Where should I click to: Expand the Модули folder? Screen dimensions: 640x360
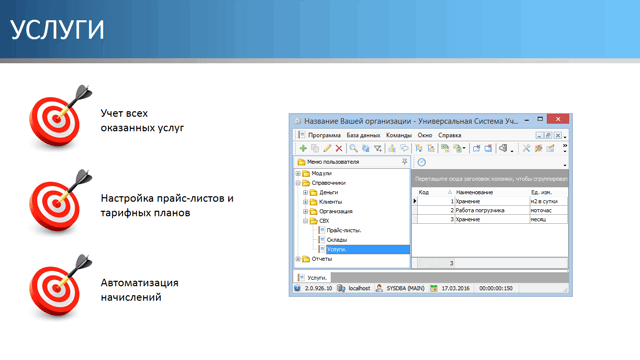coord(298,173)
